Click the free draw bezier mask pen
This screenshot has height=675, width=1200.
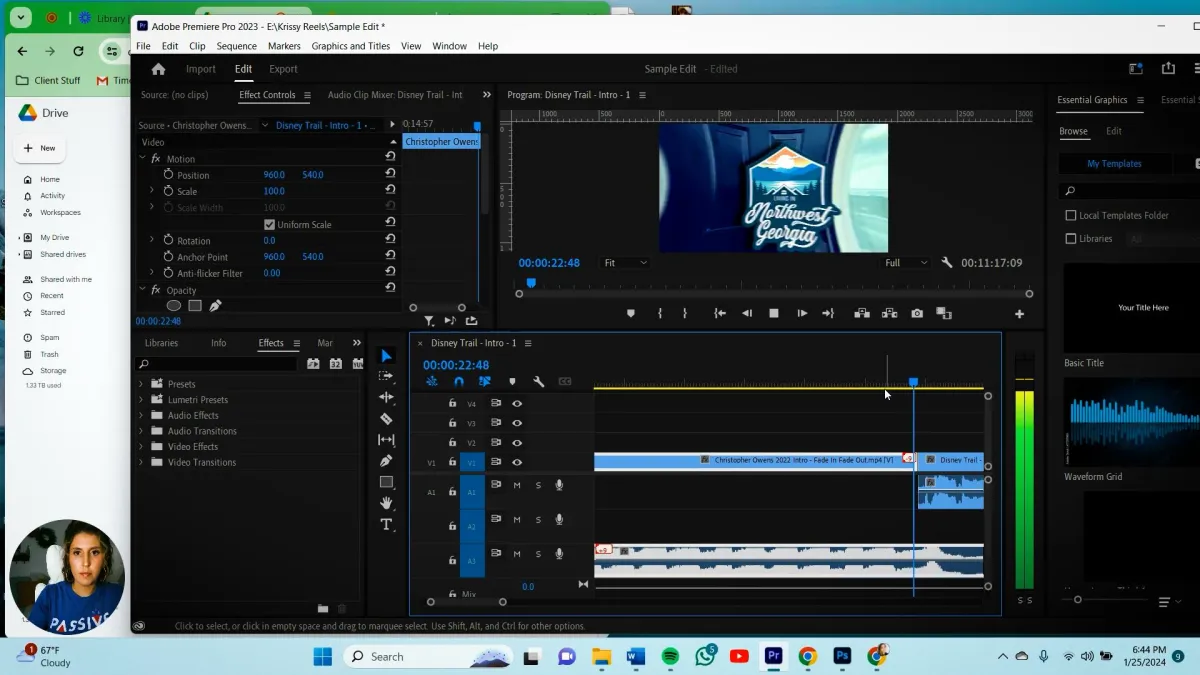pyautogui.click(x=215, y=306)
